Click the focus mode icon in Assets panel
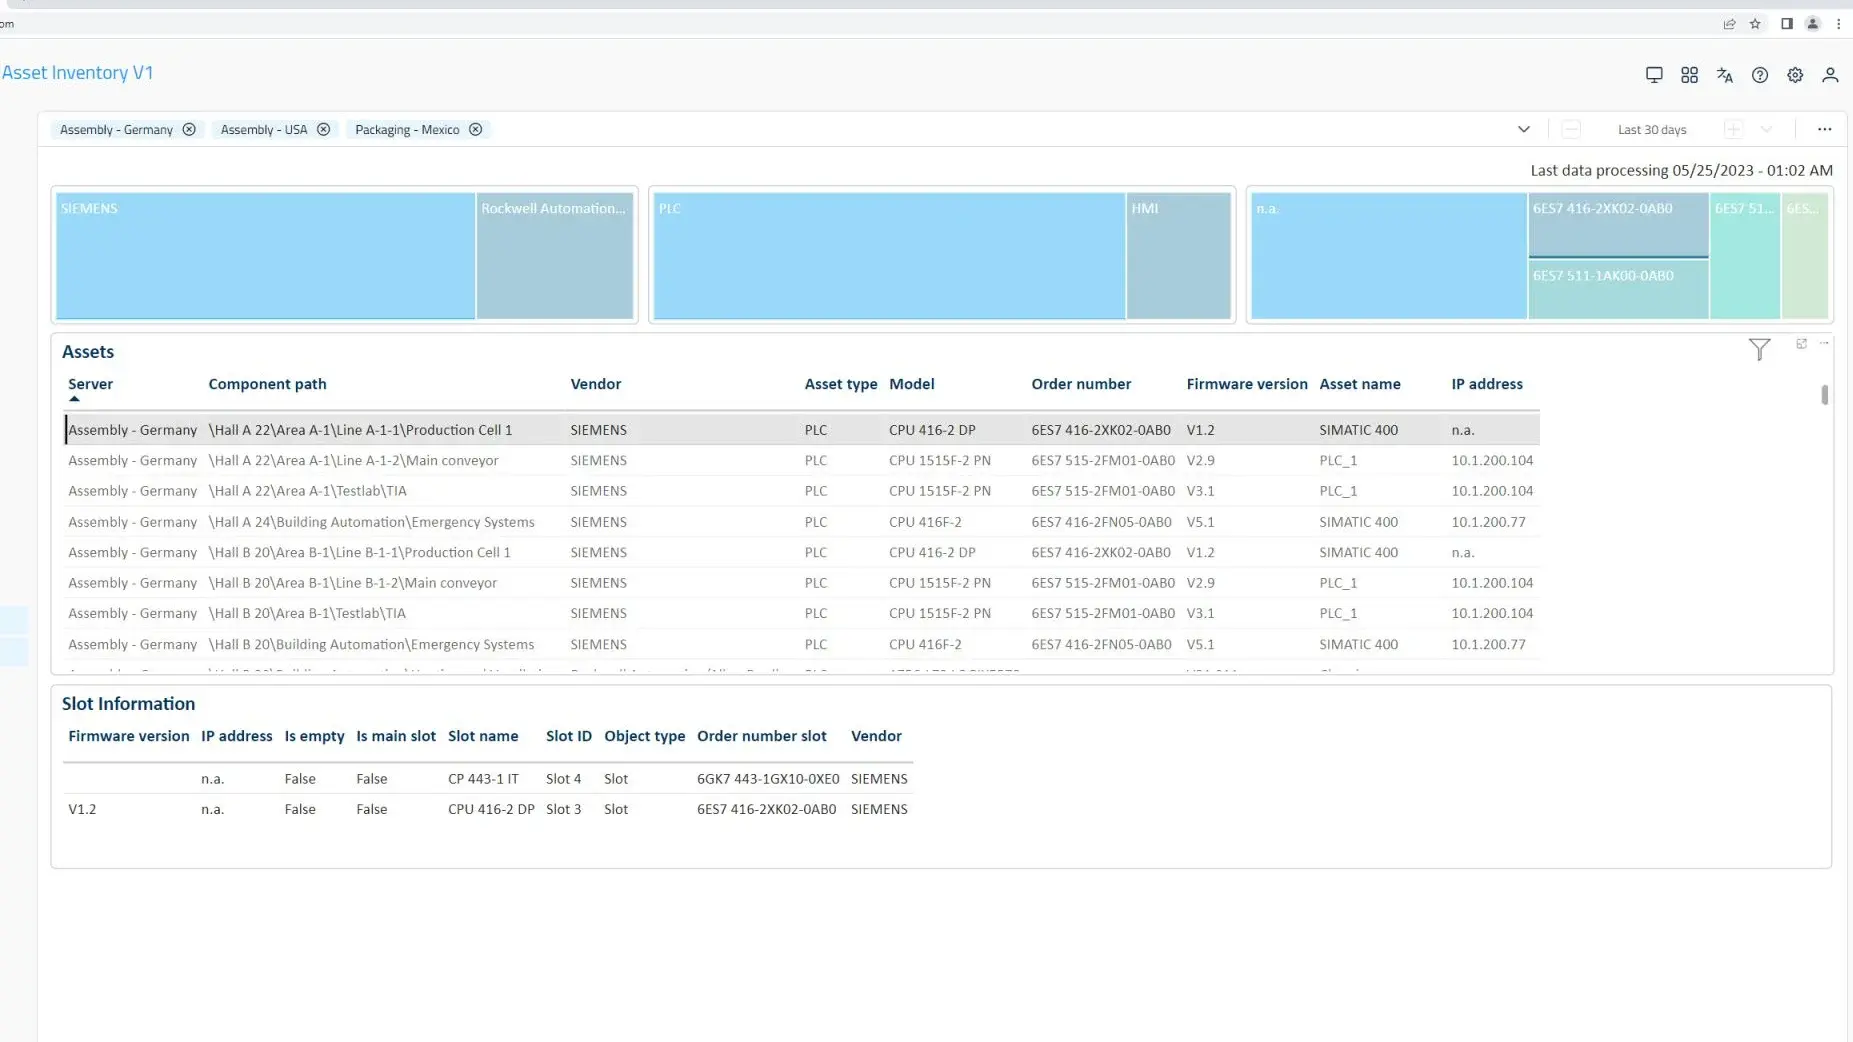 1801,344
